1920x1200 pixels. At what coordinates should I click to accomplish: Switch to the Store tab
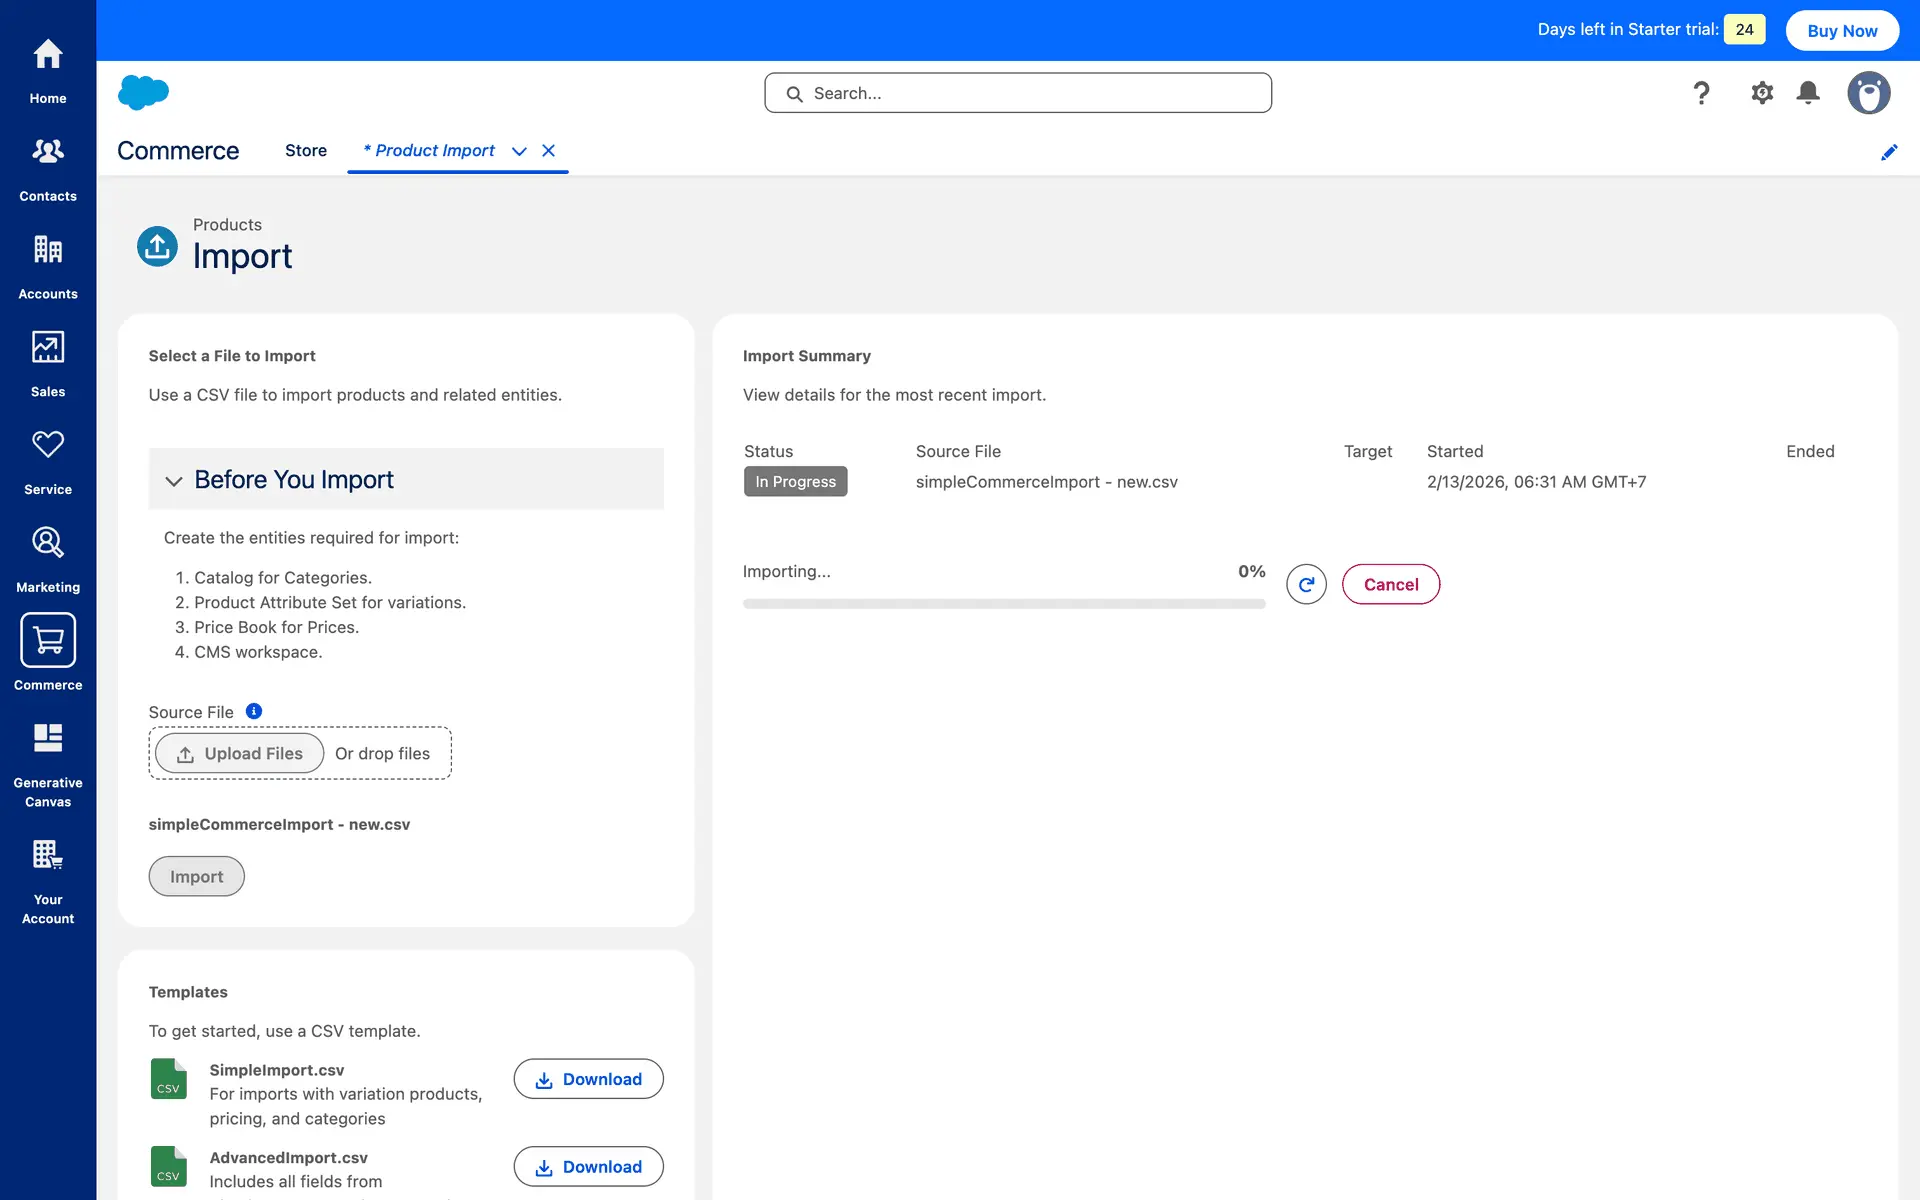306,151
